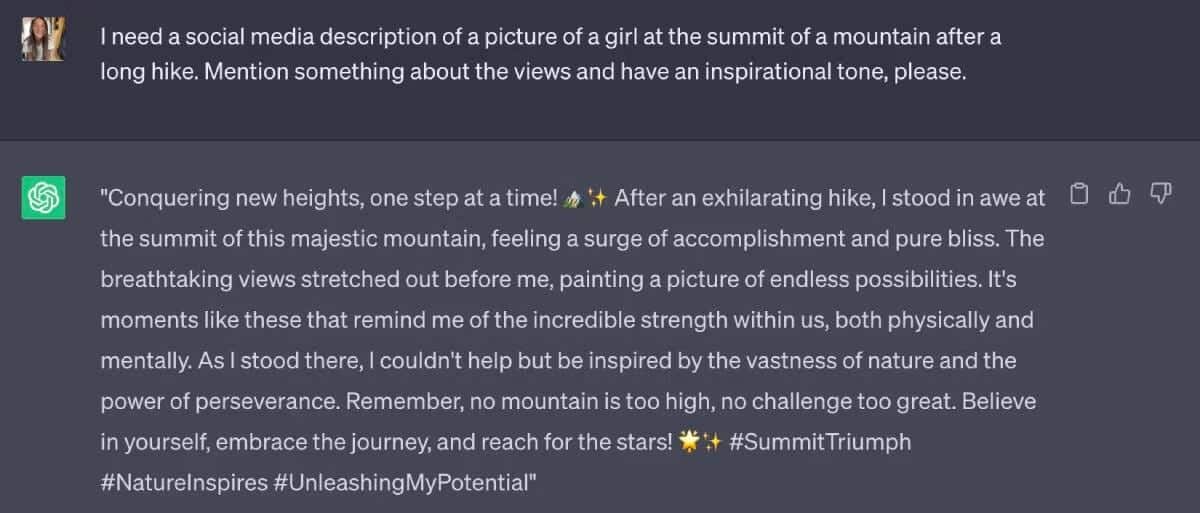Click the green ChatGPT logo avatar
This screenshot has width=1200, height=513.
coord(43,197)
